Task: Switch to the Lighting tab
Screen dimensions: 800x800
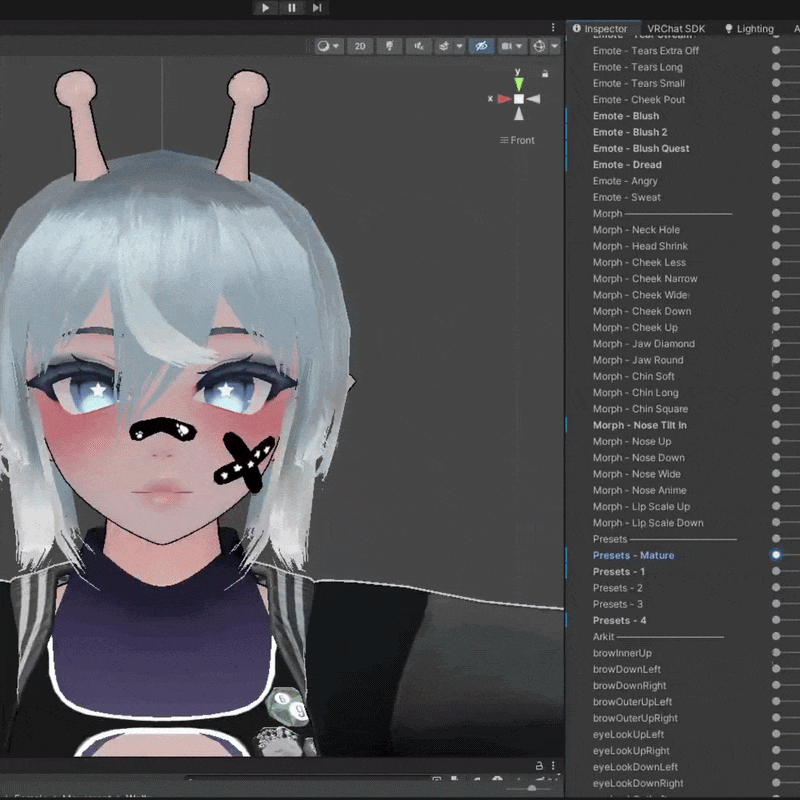Action: click(749, 29)
